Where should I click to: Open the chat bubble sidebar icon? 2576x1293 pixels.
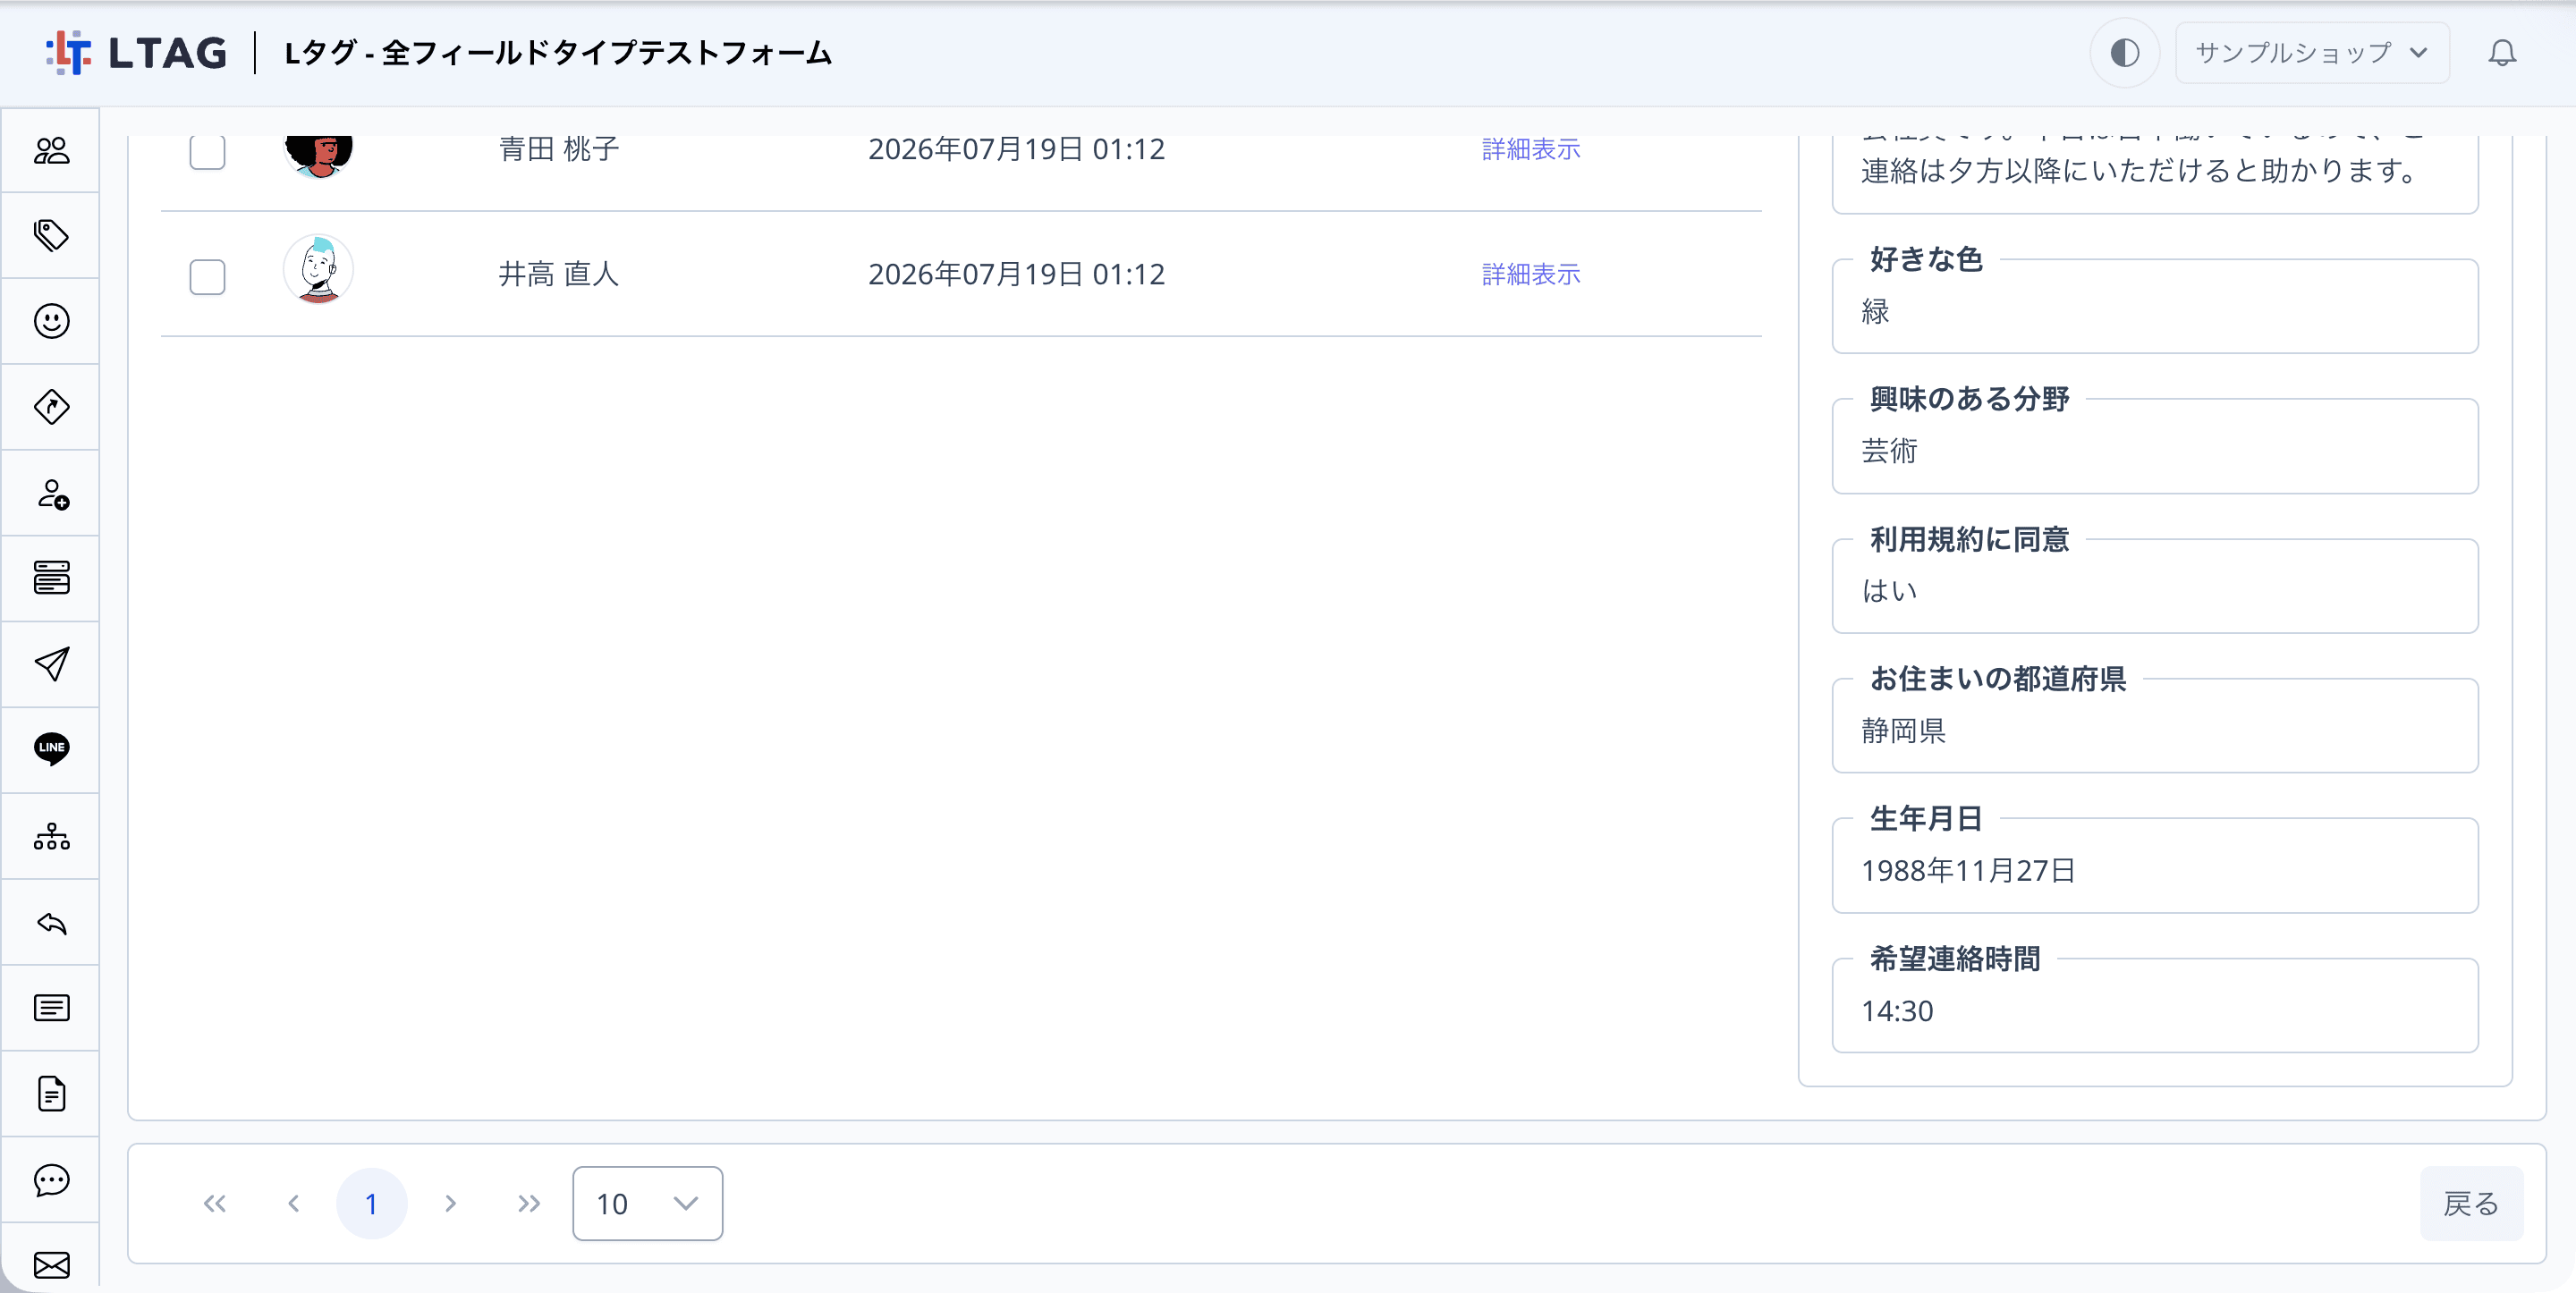click(51, 1180)
